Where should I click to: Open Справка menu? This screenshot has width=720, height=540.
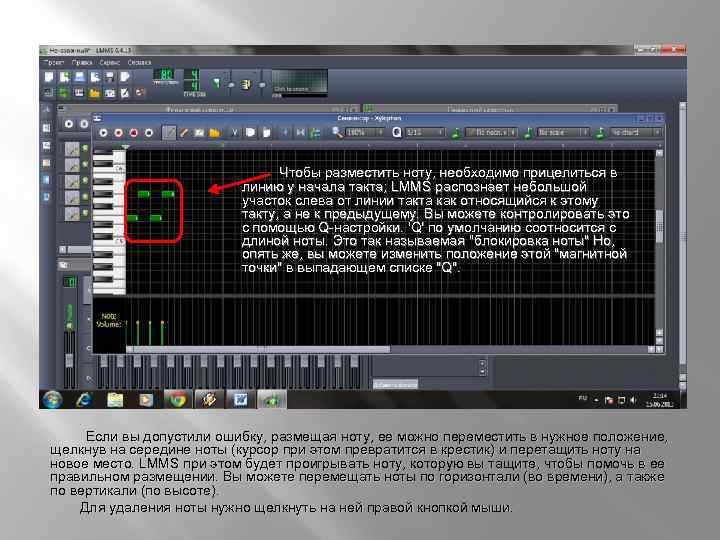[139, 62]
